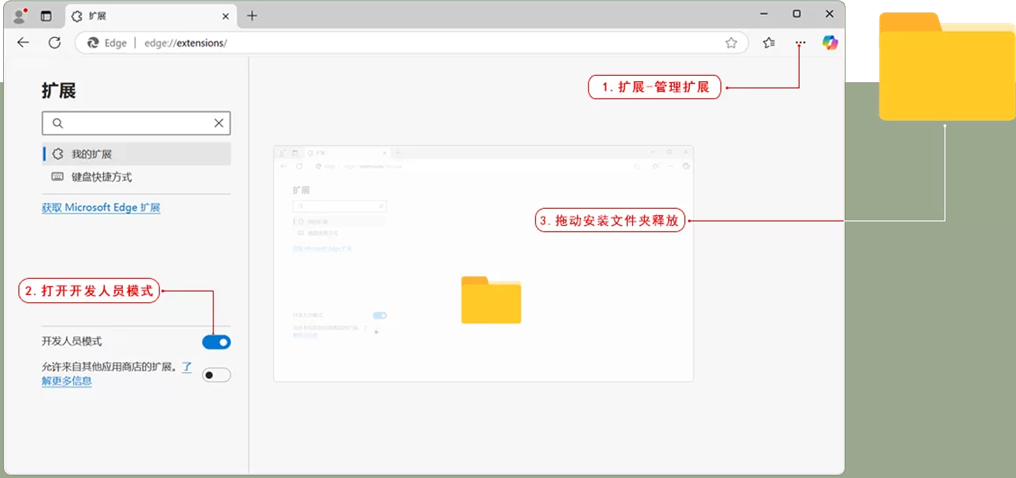Refresh the page with reload icon
This screenshot has height=478, width=1016.
(x=55, y=43)
